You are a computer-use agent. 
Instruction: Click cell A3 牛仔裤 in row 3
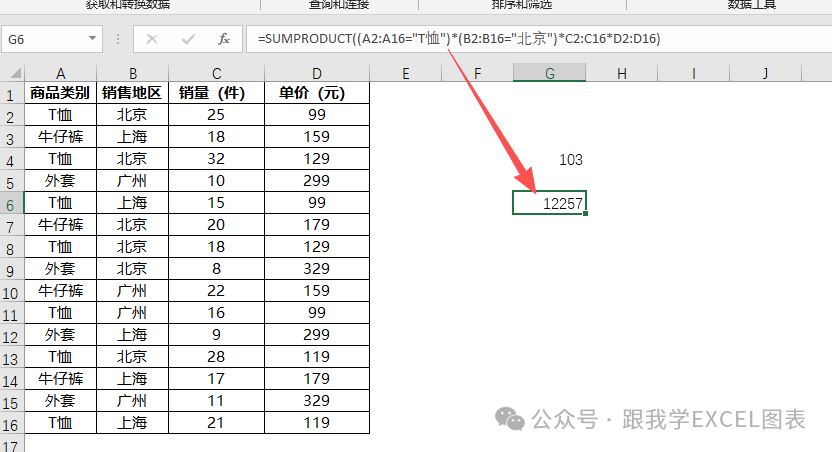tap(60, 136)
